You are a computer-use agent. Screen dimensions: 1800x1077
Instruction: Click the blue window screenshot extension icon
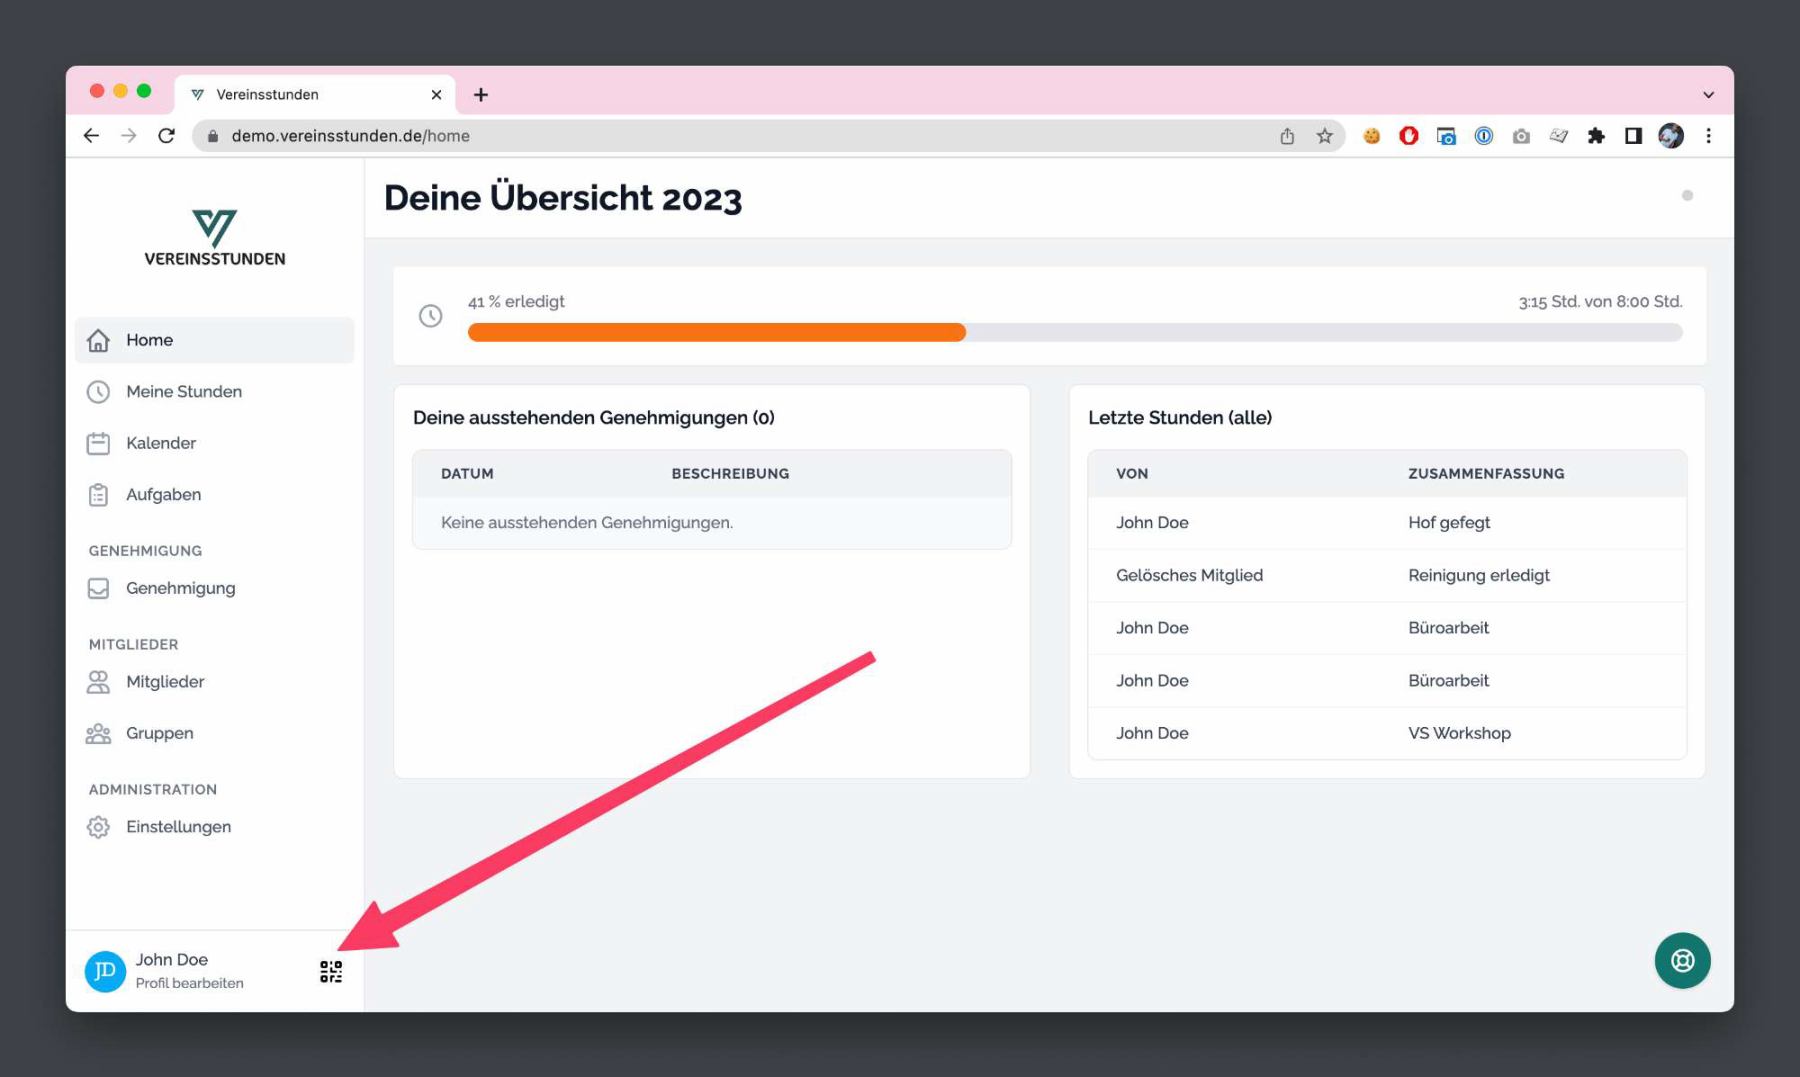point(1446,136)
